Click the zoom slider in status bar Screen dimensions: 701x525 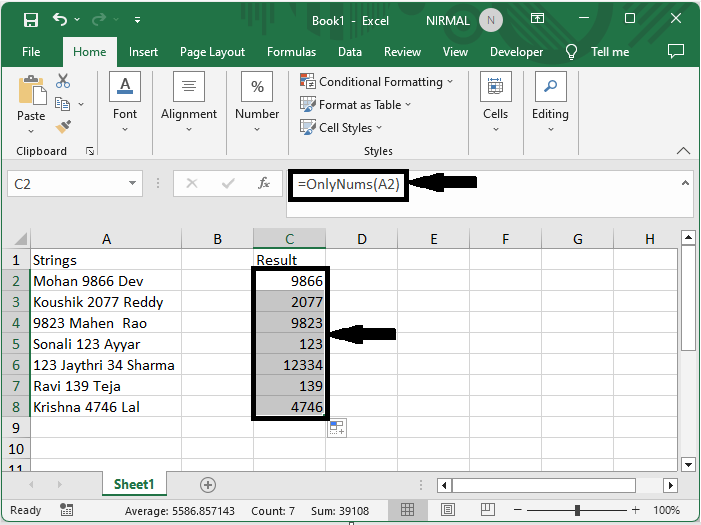(579, 510)
